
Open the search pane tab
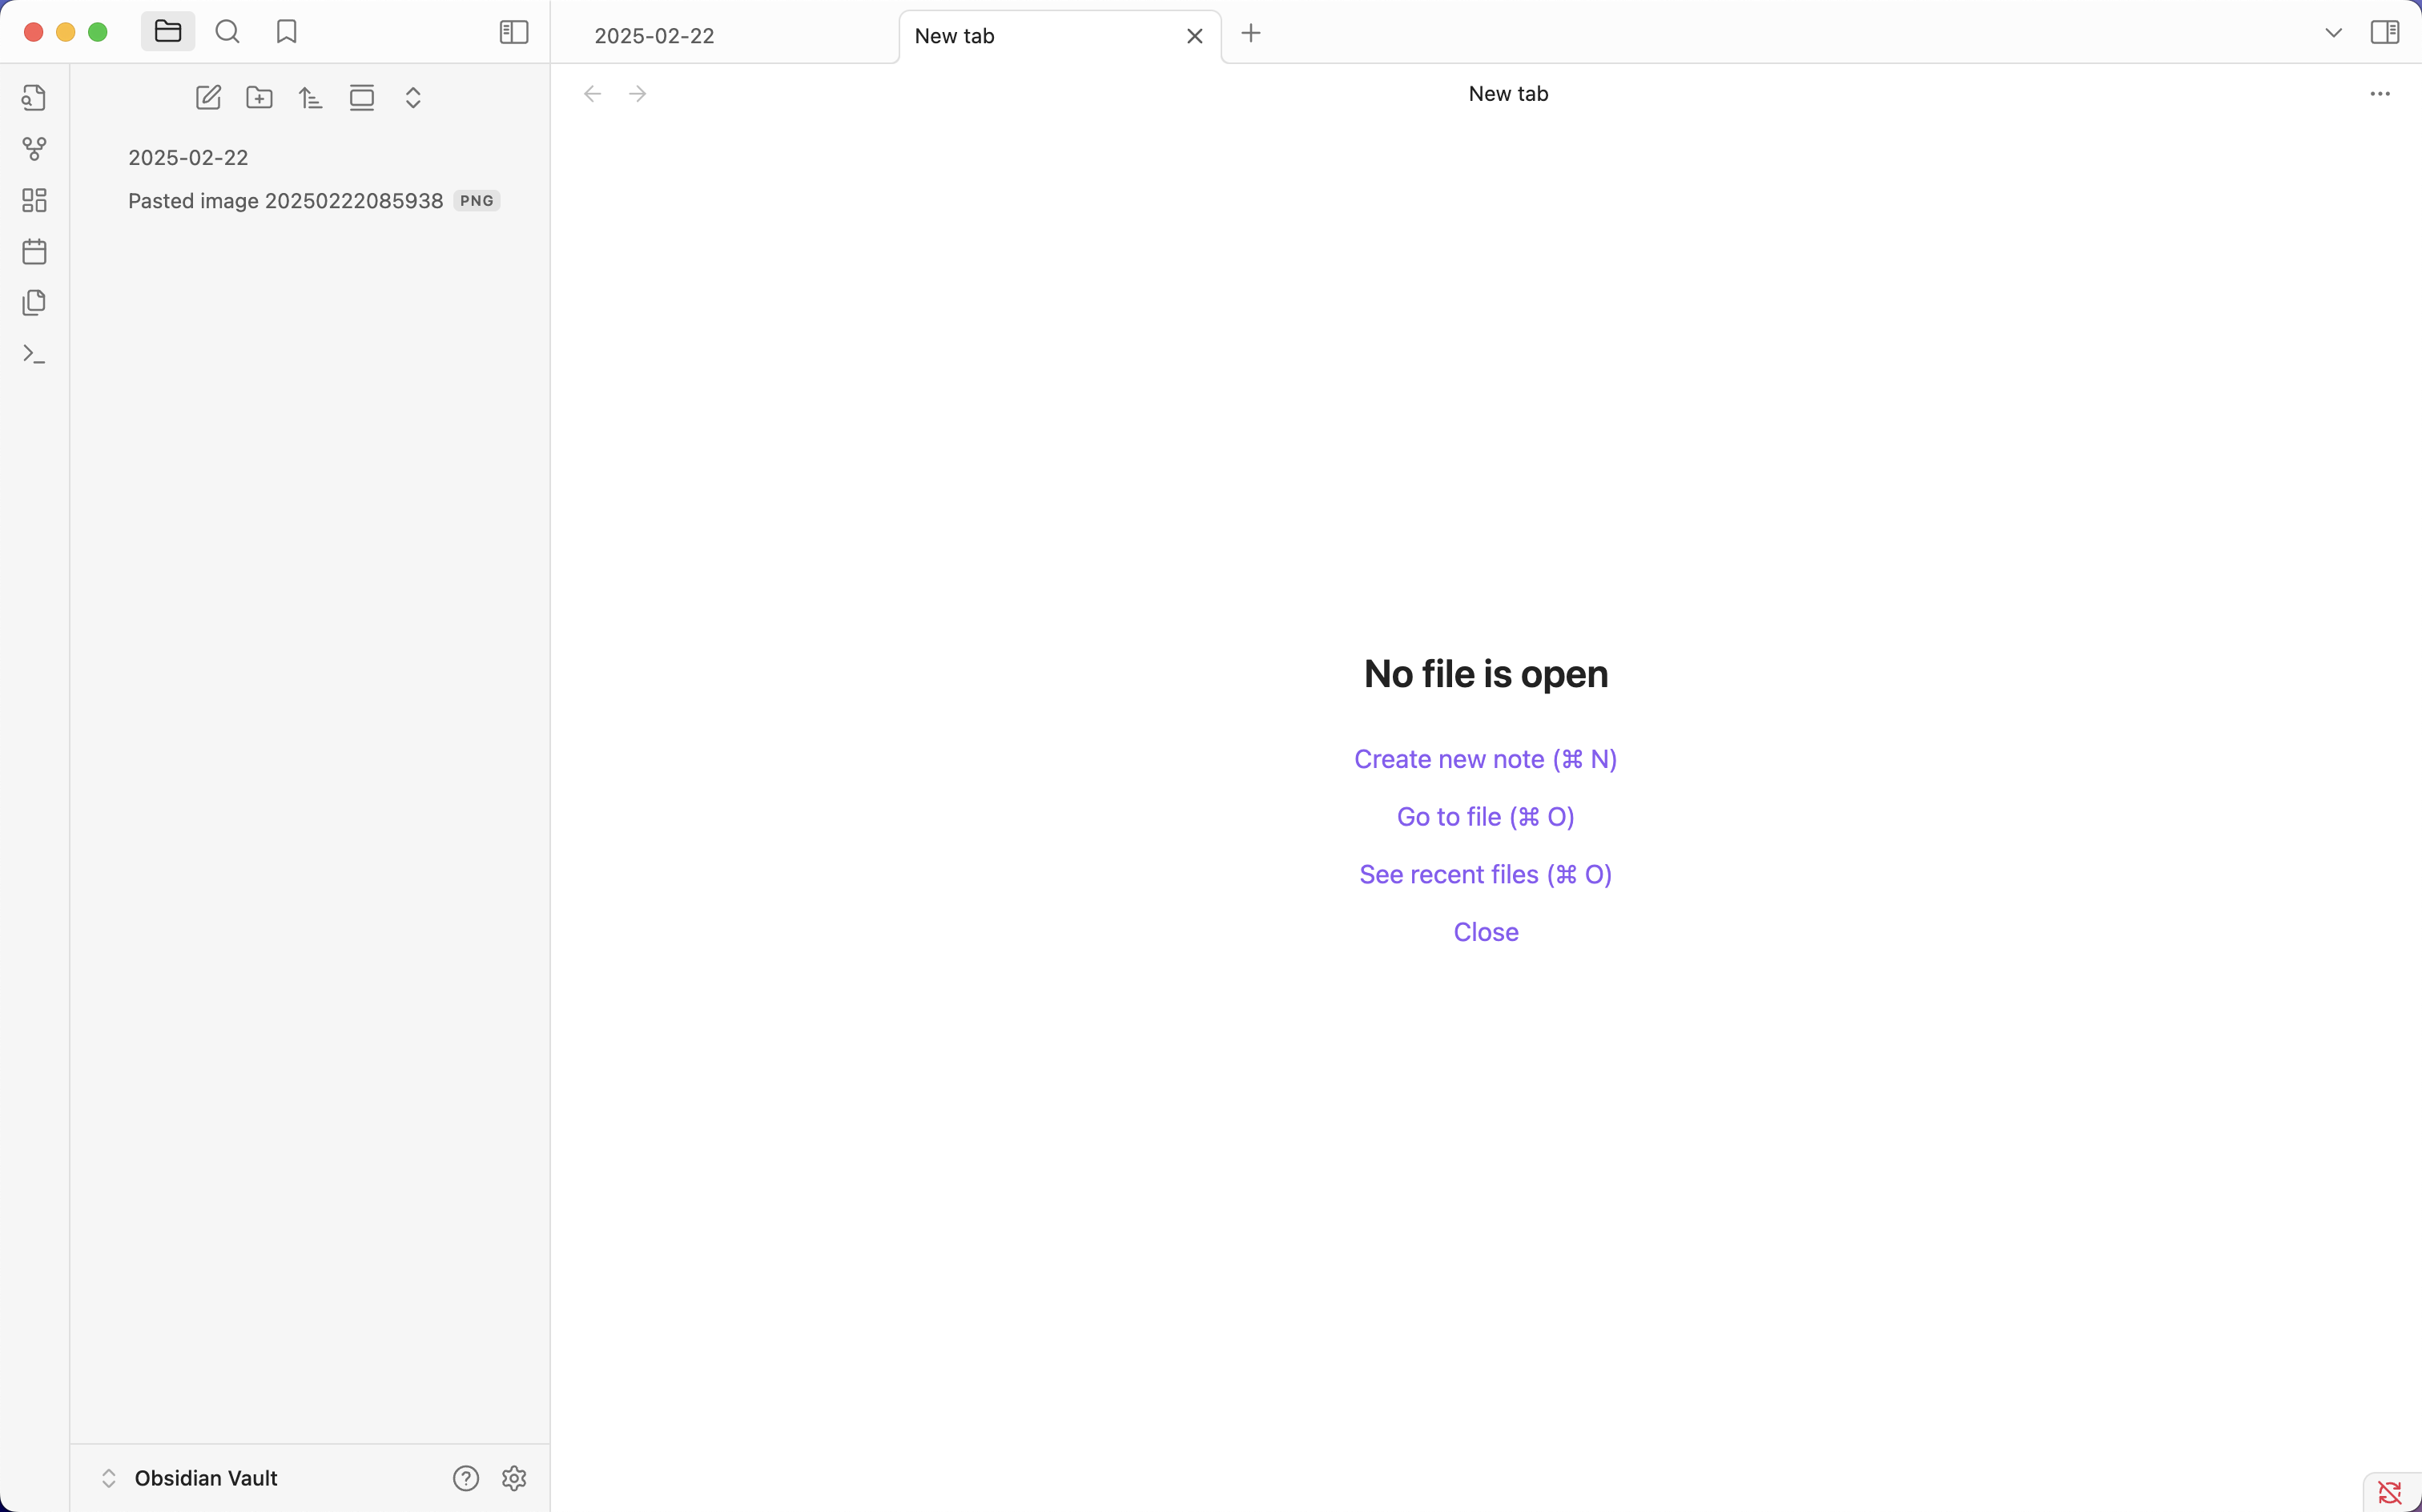click(x=228, y=32)
